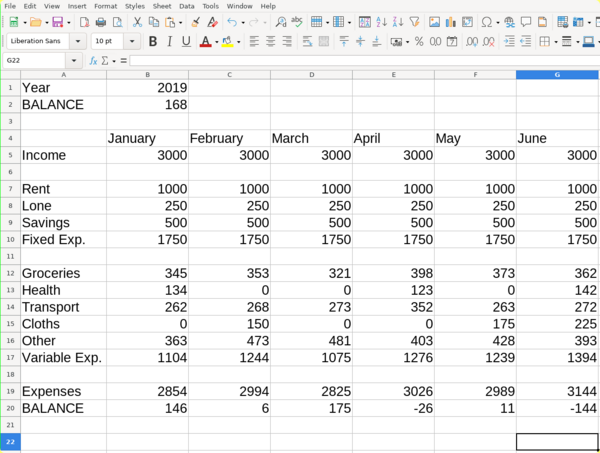
Task: Click the Save document icon
Action: pos(57,22)
